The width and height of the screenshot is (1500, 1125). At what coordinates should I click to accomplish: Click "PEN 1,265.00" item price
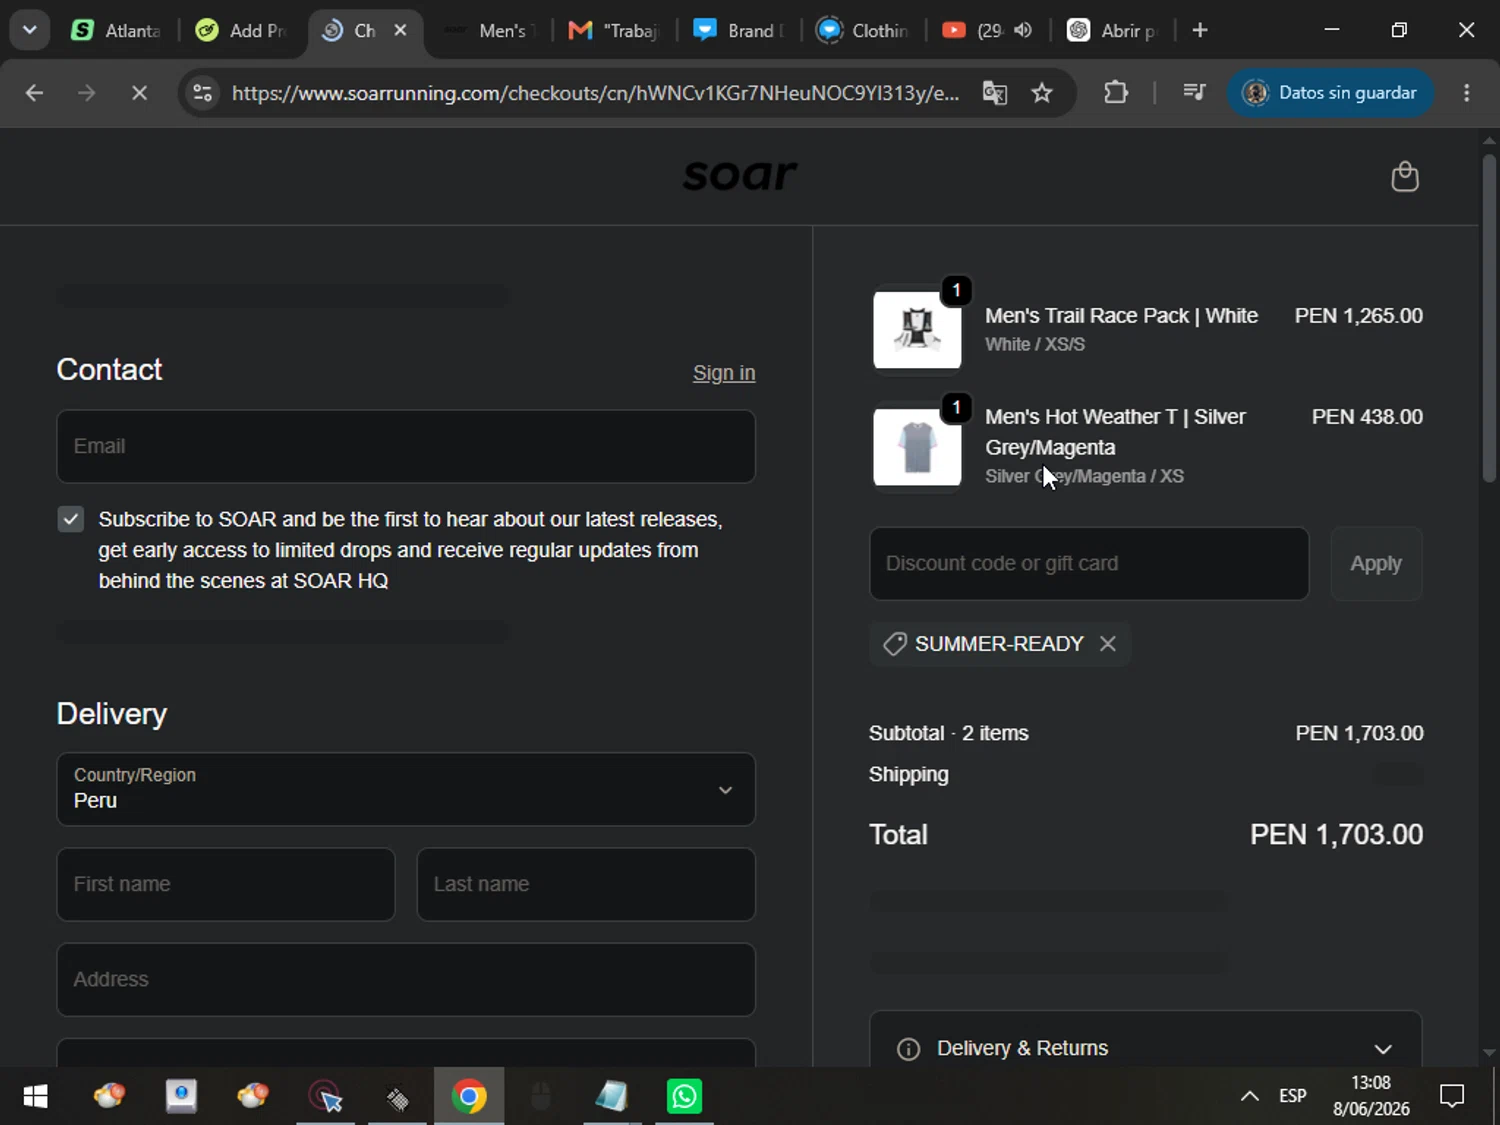(x=1358, y=316)
